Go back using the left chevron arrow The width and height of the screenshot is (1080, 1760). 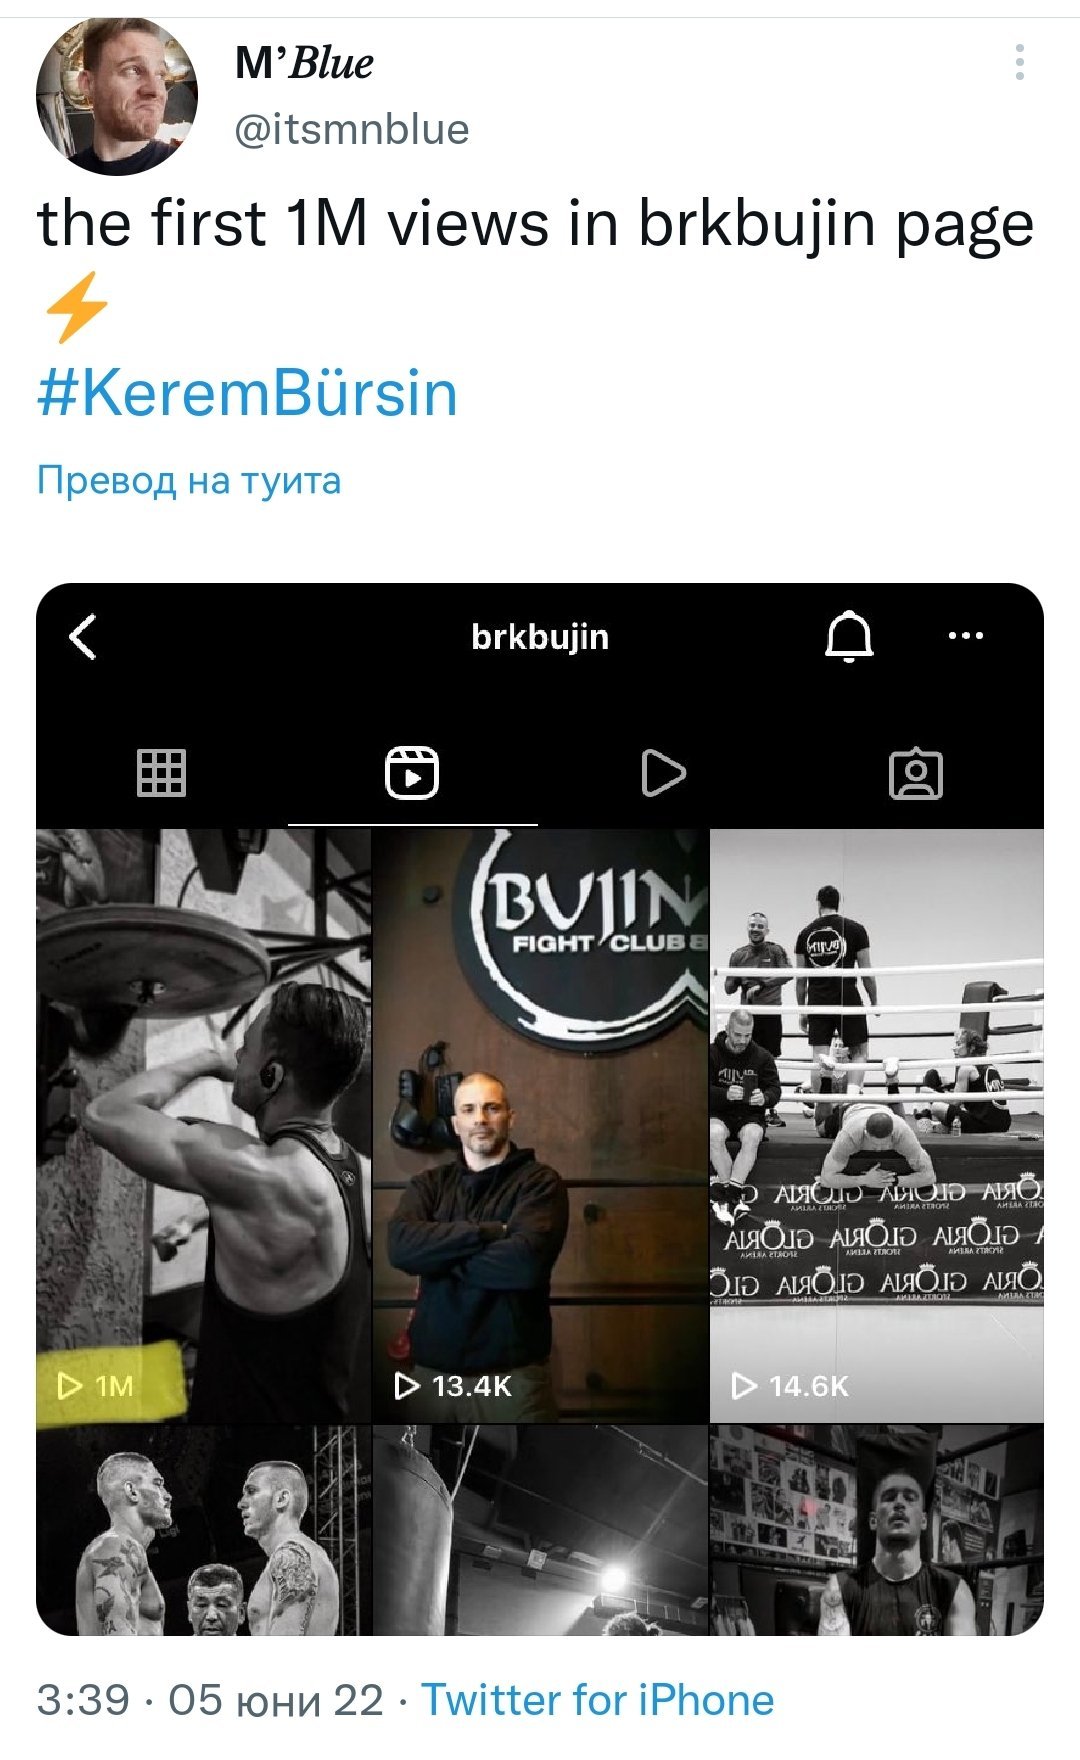tap(84, 636)
